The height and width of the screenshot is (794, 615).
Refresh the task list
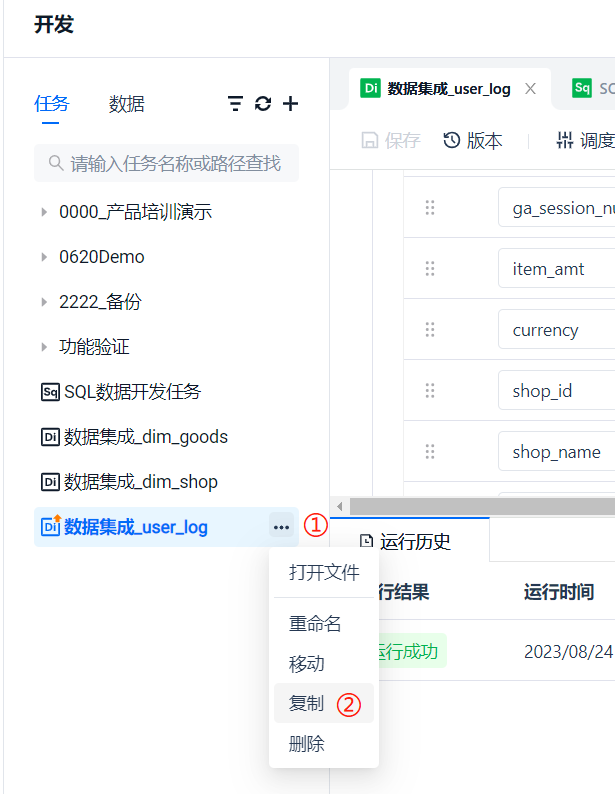(263, 104)
